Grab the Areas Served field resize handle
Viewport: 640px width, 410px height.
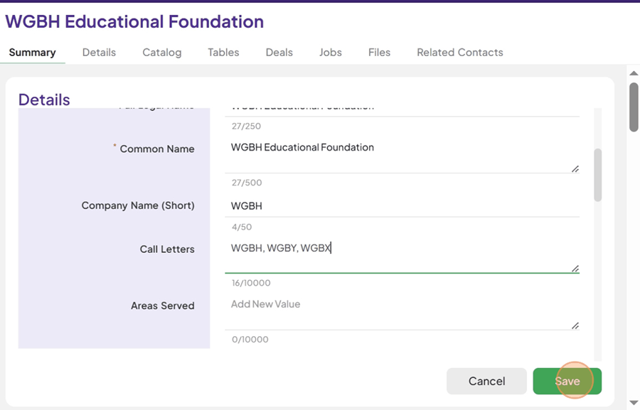tap(575, 325)
